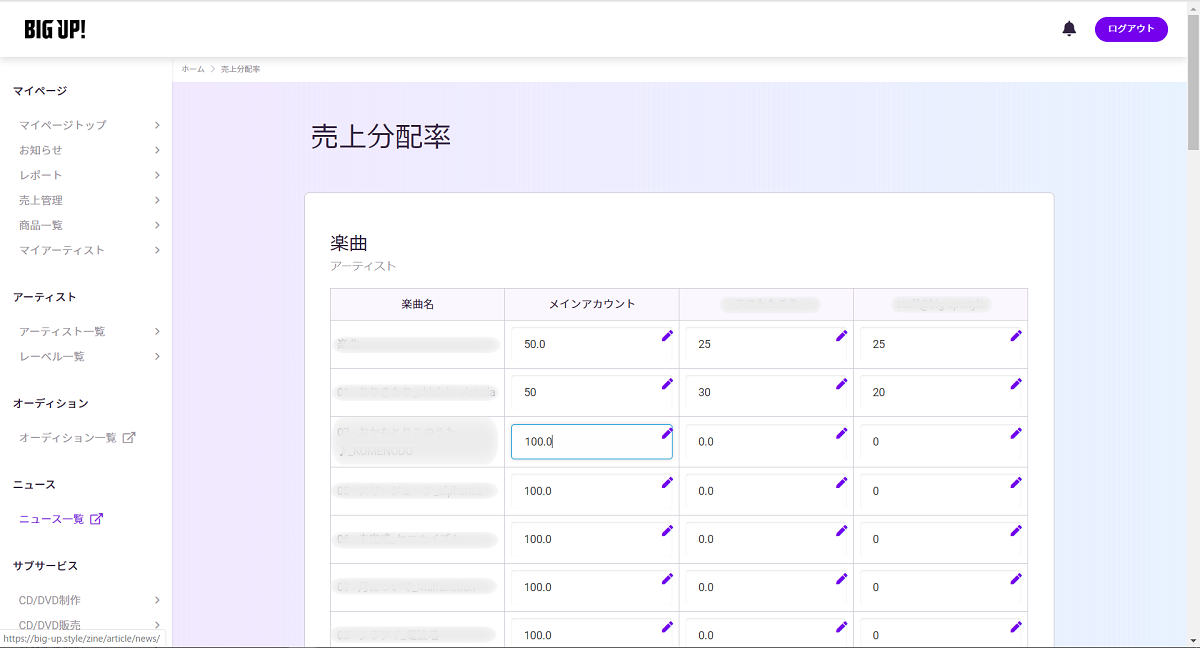The image size is (1200, 648).
Task: Expand the アーティスト一覧 sidebar chevron
Action: coord(157,331)
